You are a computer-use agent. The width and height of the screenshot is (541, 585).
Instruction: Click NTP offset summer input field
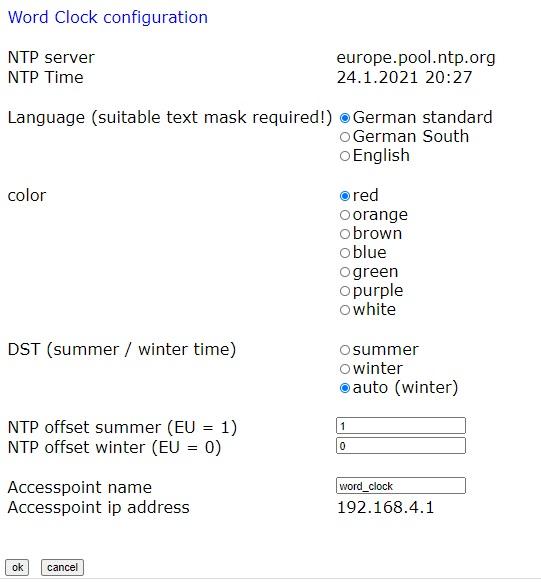click(x=401, y=426)
